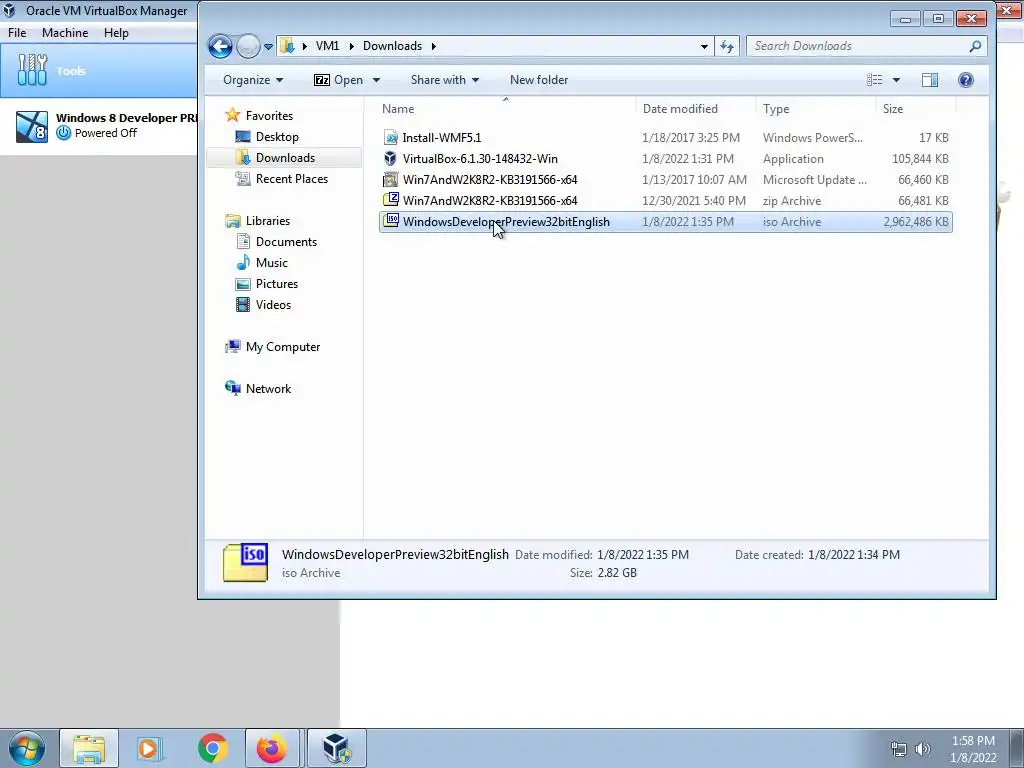This screenshot has height=768, width=1024.
Task: Expand the Open button dropdown arrow
Action: pos(376,80)
